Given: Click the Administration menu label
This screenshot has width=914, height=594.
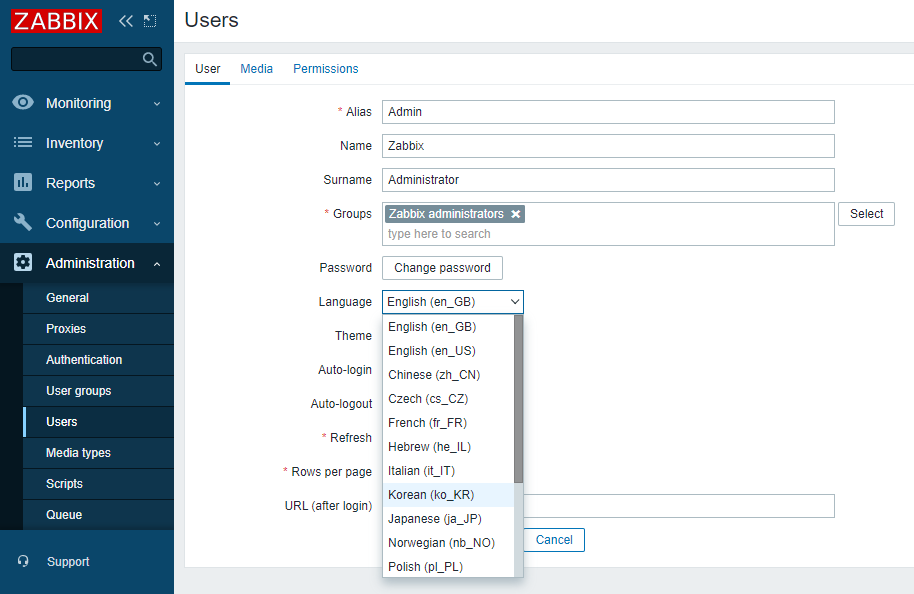Looking at the screenshot, I should coord(90,263).
